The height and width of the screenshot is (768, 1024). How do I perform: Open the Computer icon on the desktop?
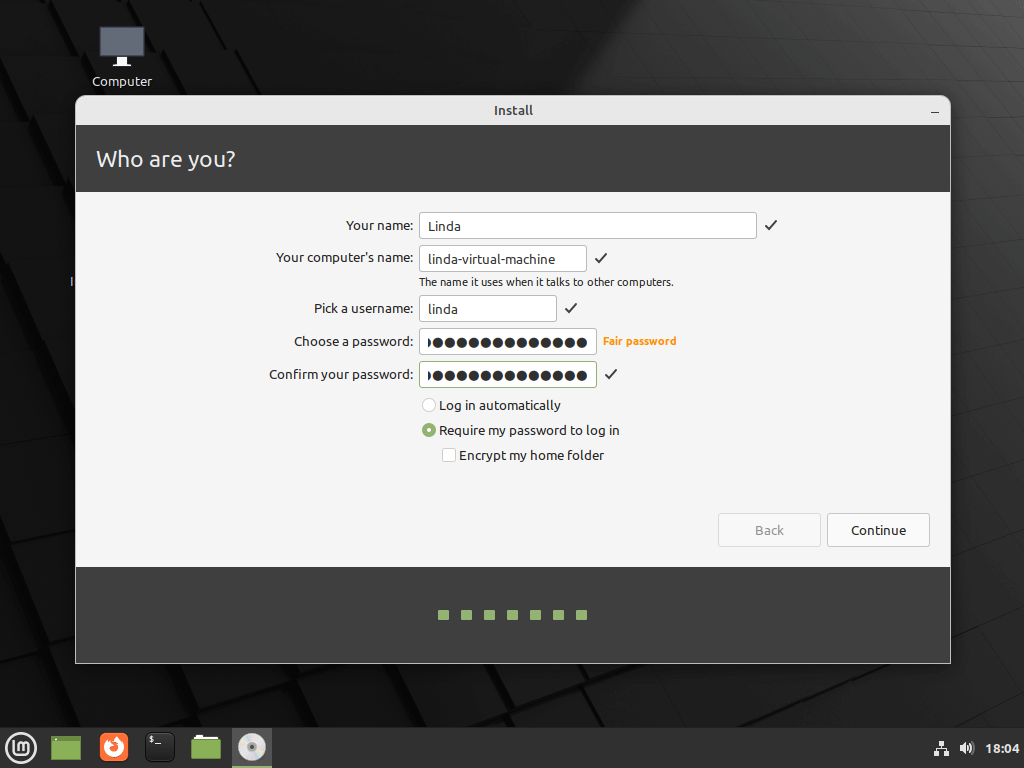pyautogui.click(x=121, y=45)
